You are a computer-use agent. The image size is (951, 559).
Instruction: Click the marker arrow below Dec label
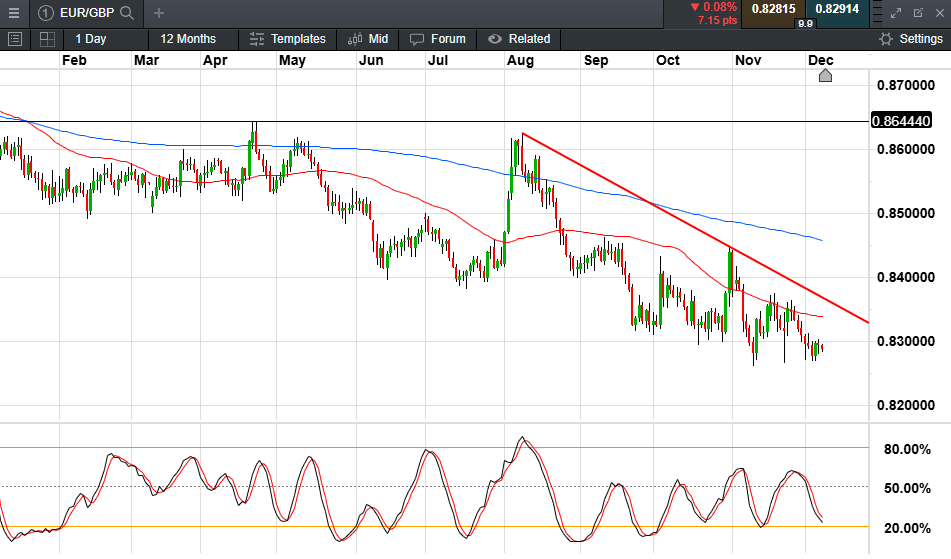click(x=825, y=76)
